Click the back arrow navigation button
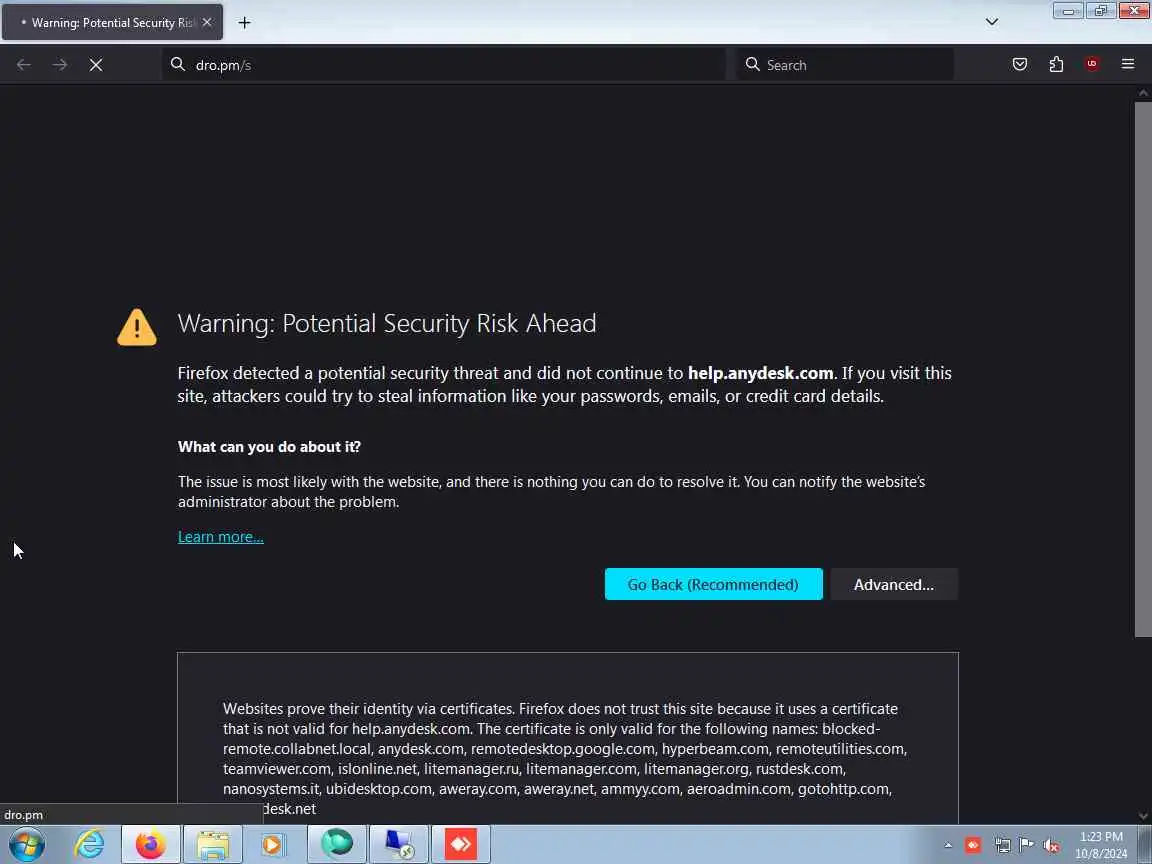 (x=24, y=65)
